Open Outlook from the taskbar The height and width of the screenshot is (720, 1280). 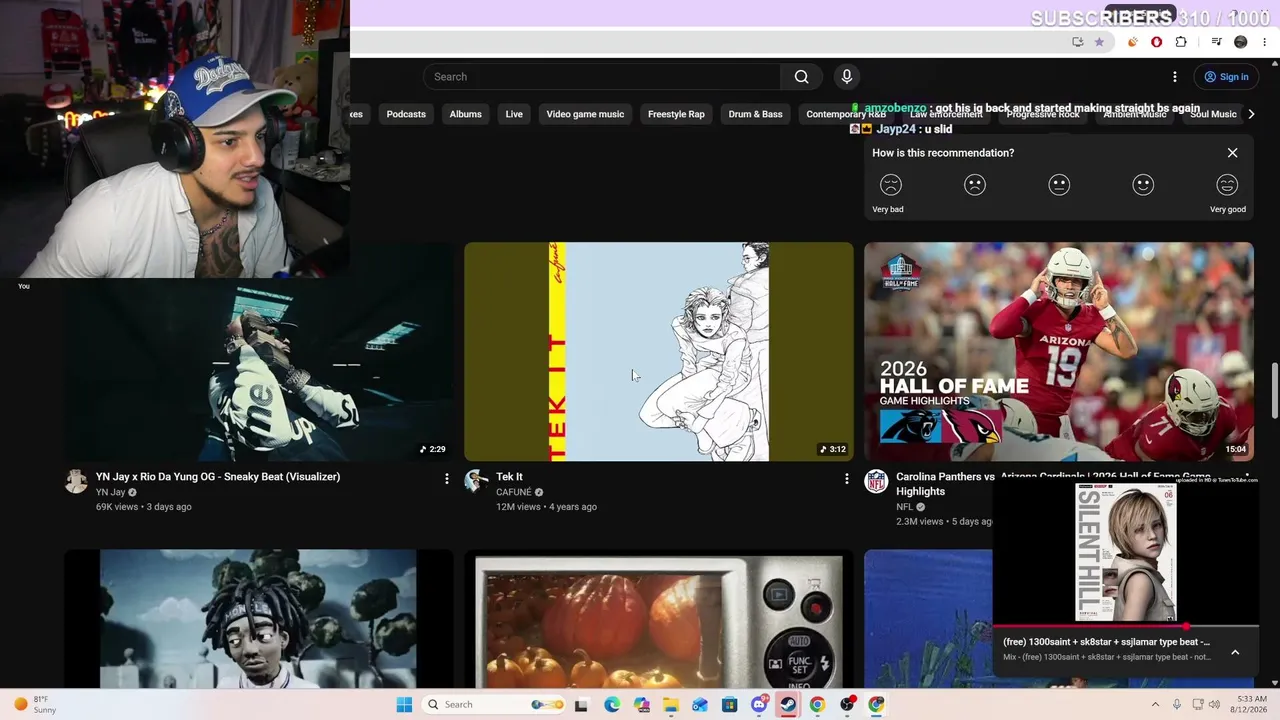tap(700, 705)
